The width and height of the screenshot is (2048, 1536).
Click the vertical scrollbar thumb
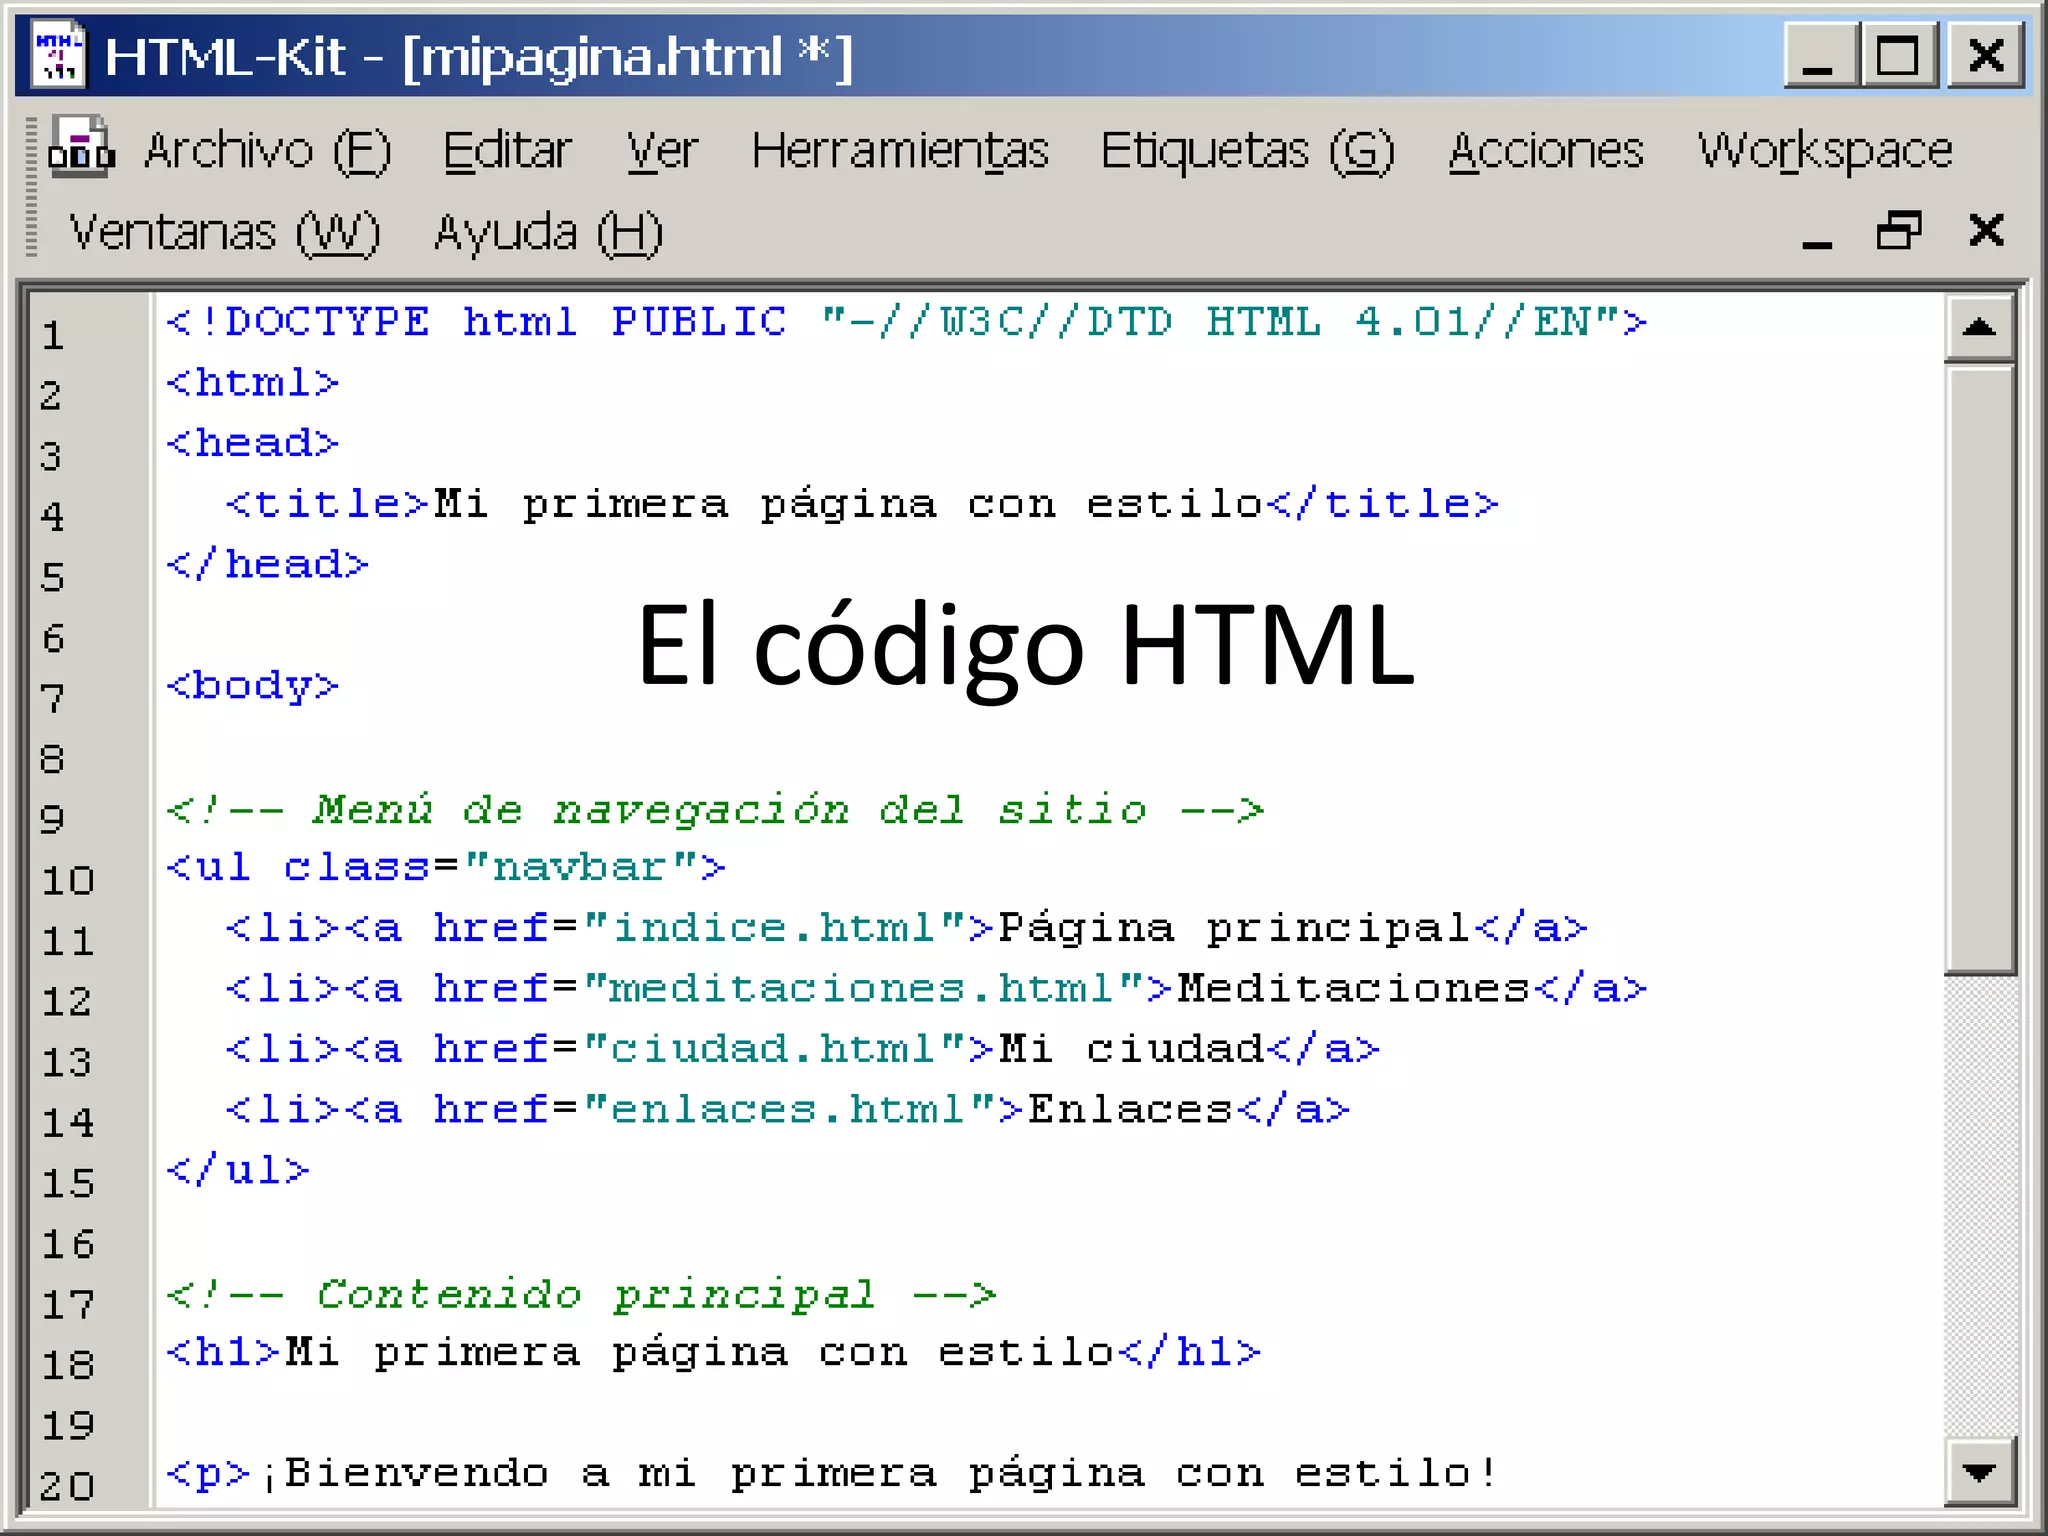[1979, 668]
